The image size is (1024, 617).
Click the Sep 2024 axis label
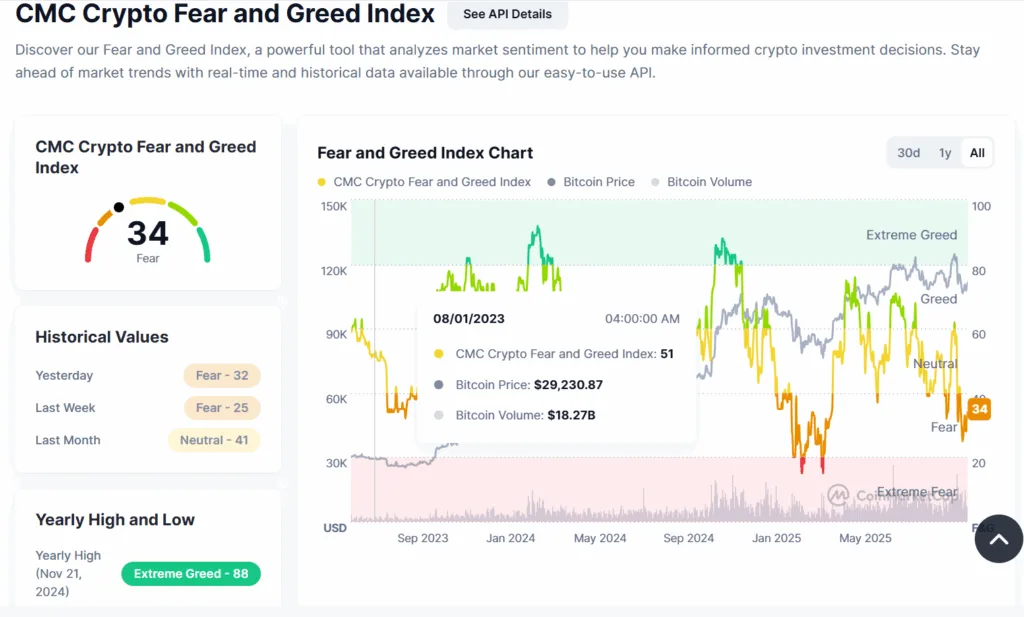(689, 538)
